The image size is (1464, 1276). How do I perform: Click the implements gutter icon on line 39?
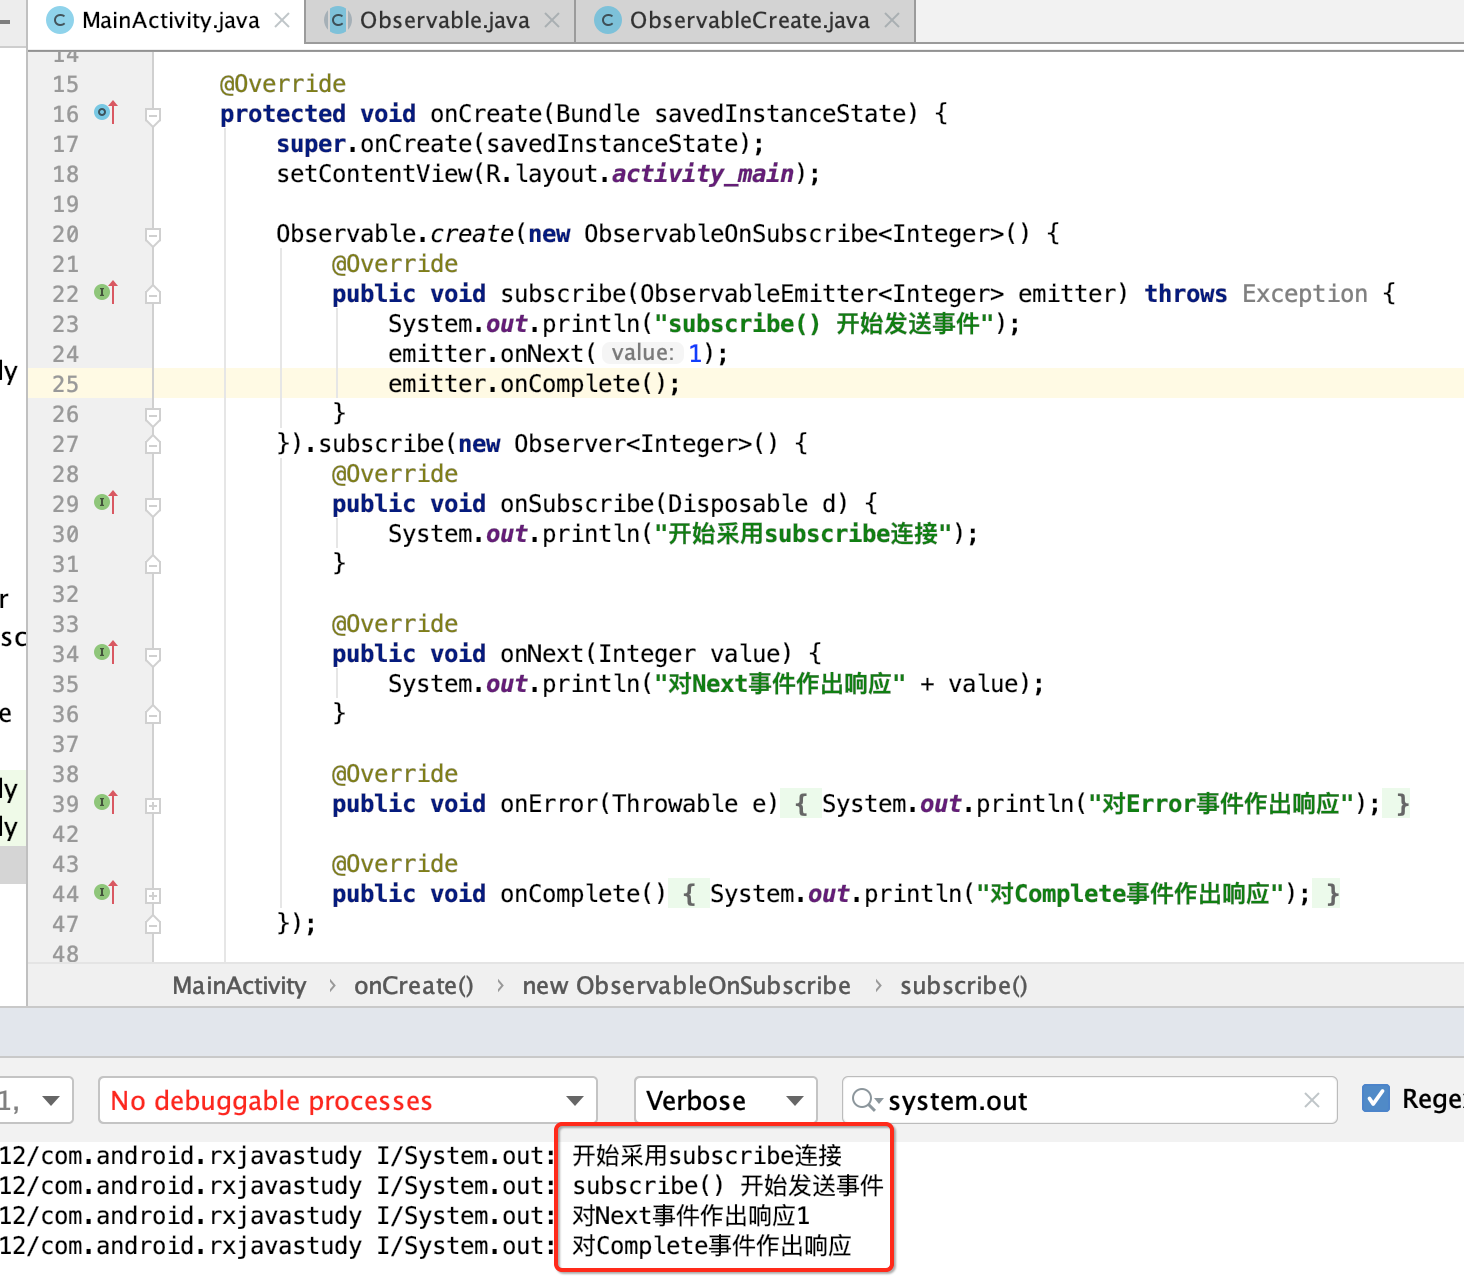(106, 803)
